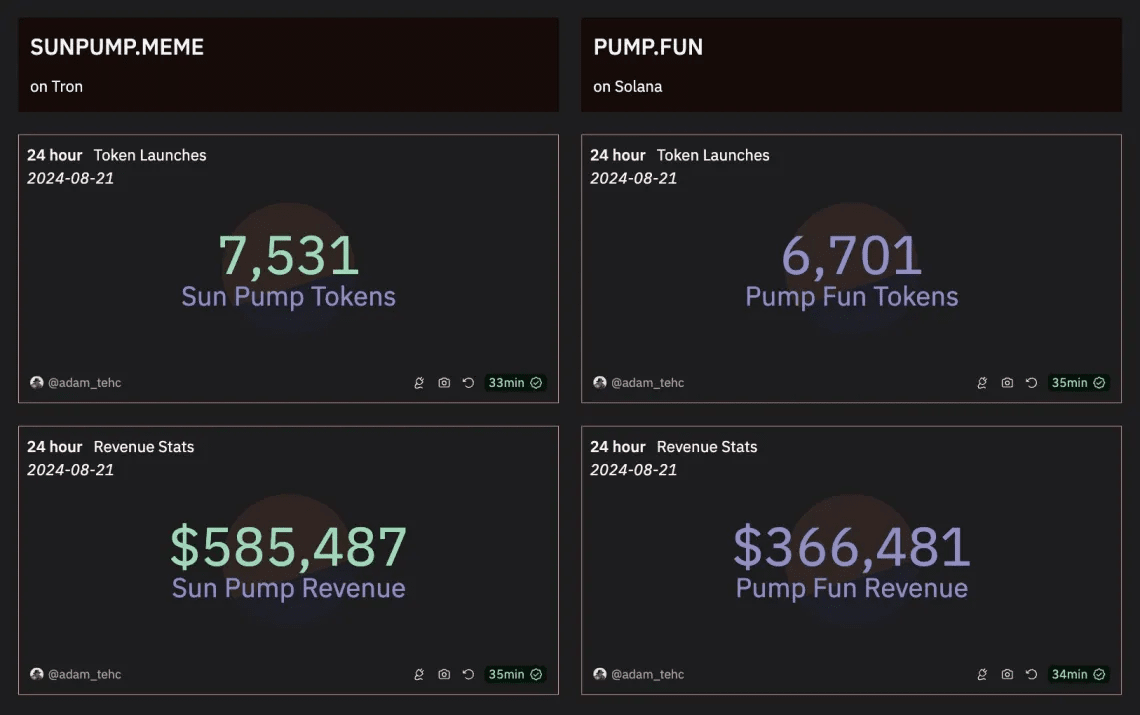Click the API plug icon in Pump Fun Tokens panel

pos(983,383)
